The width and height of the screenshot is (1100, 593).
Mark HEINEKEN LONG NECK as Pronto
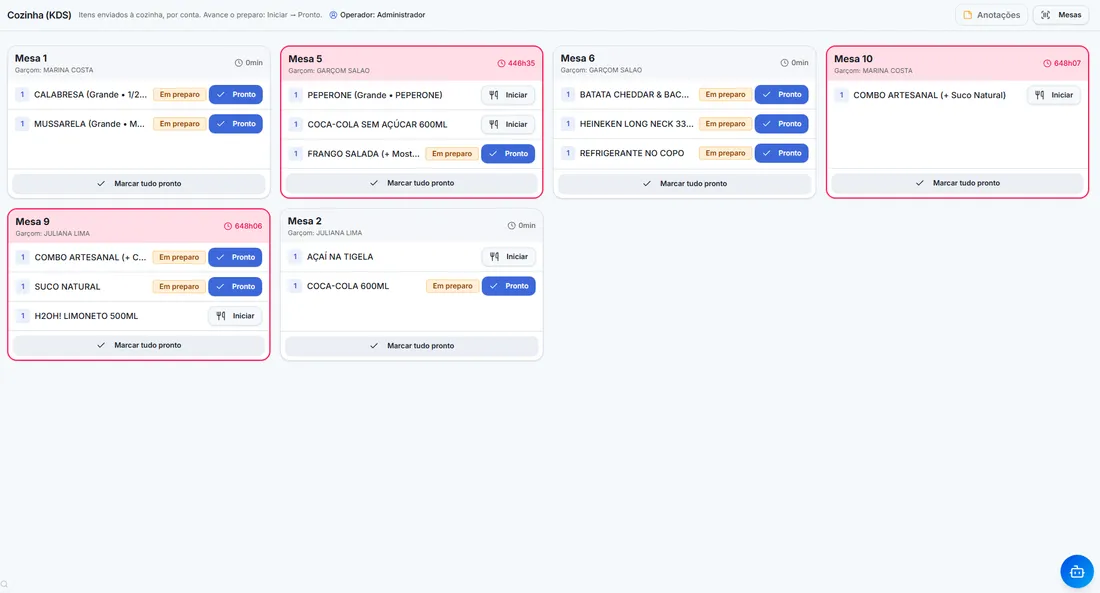(782, 124)
